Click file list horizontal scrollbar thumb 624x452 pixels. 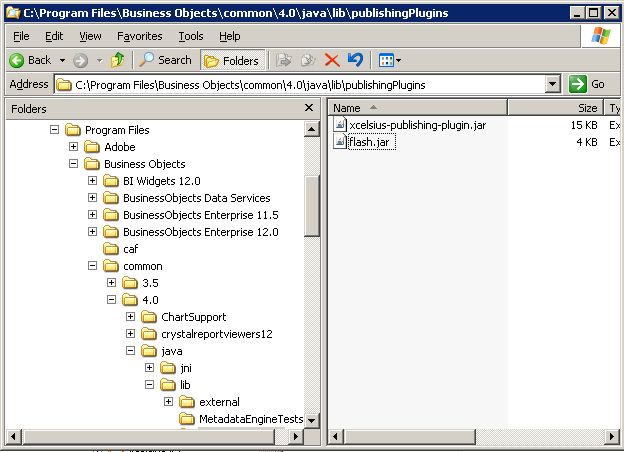coord(409,436)
